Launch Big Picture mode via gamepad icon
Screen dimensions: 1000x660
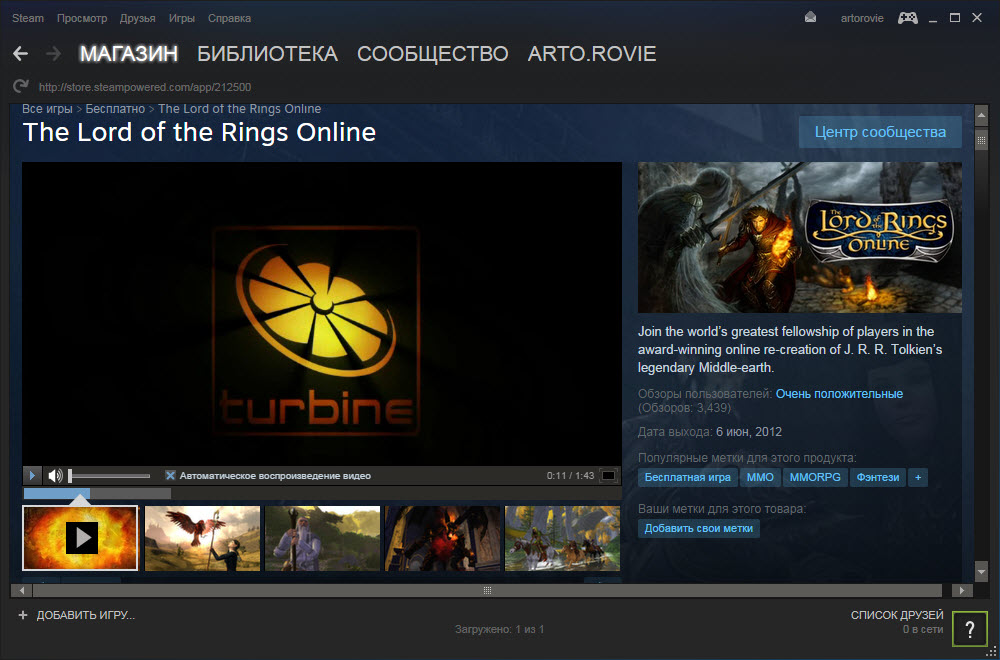(x=908, y=18)
